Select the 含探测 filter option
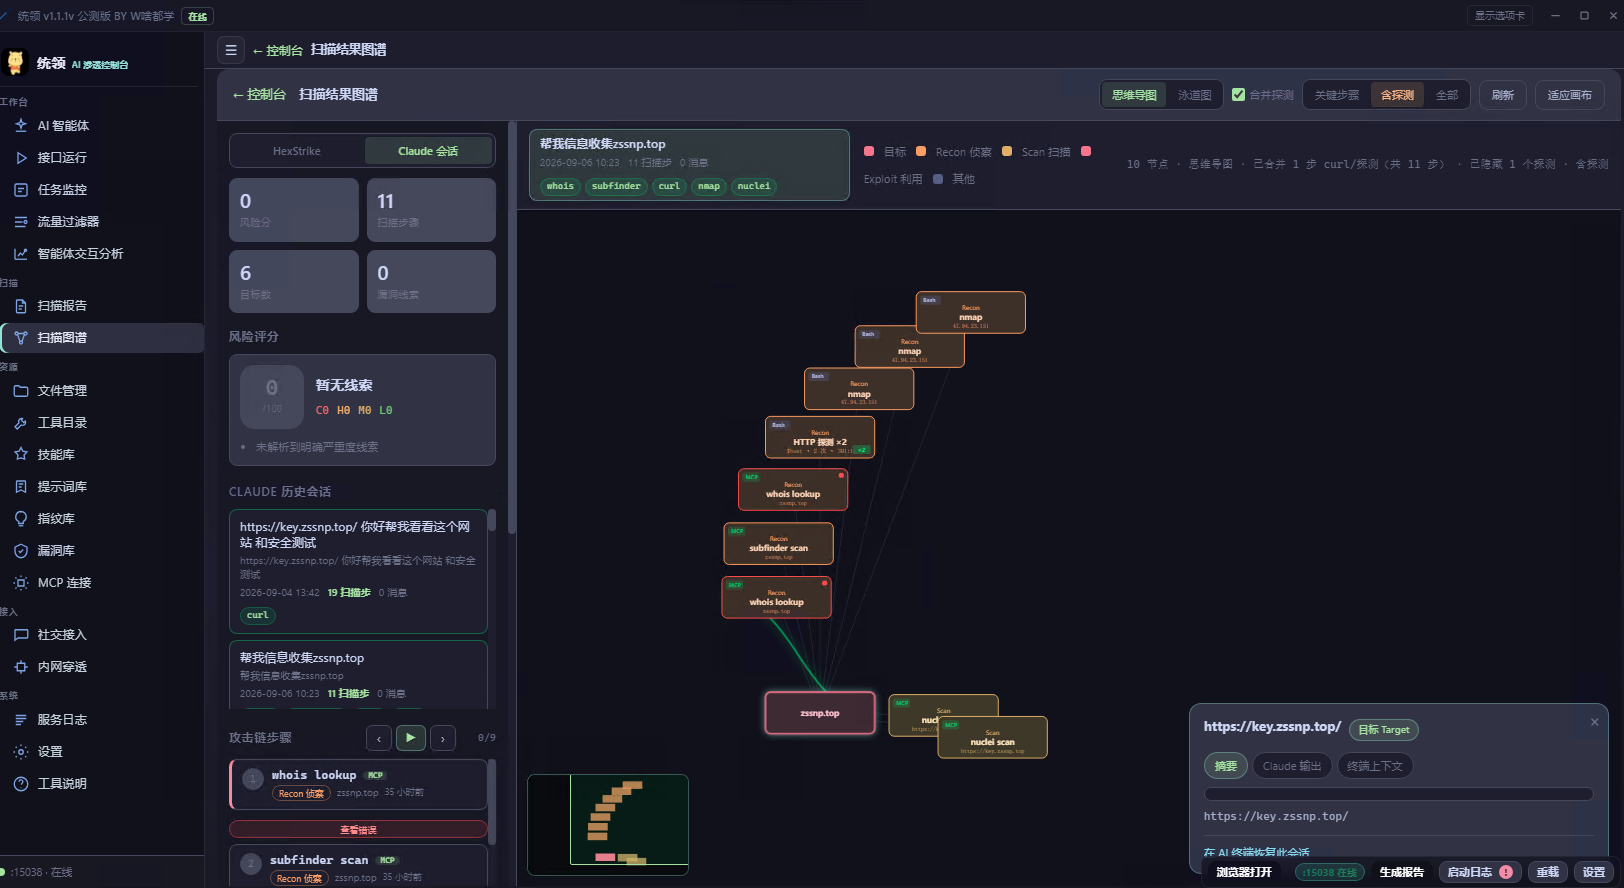The image size is (1624, 888). tap(1397, 95)
